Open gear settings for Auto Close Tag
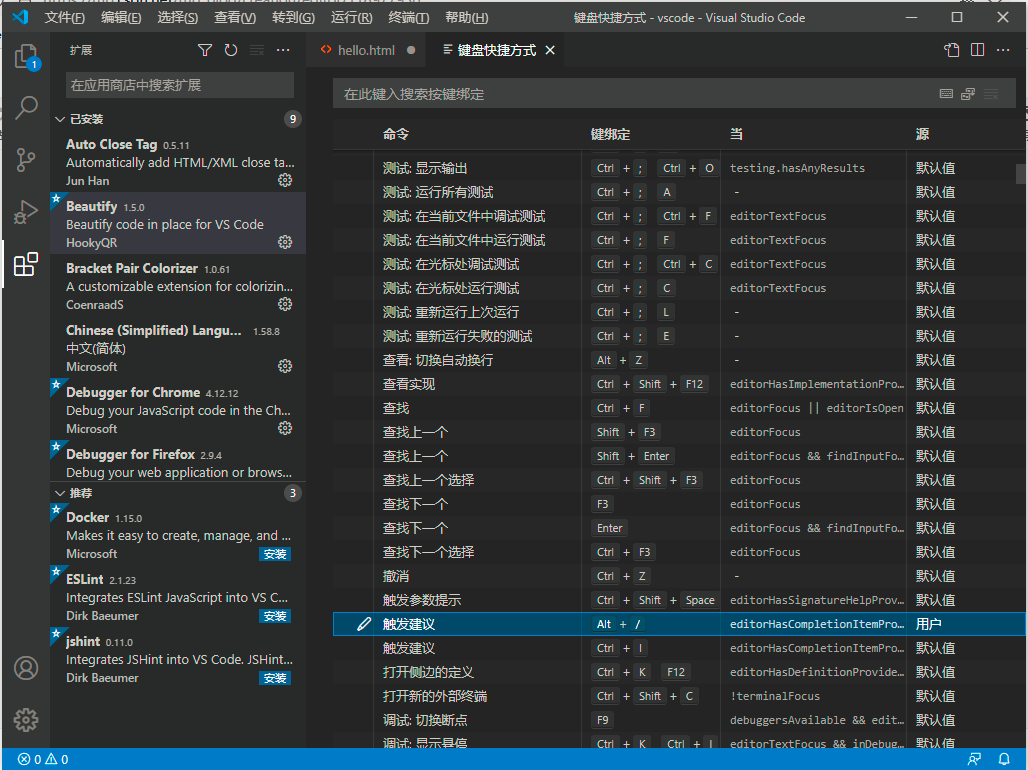The height and width of the screenshot is (770, 1028). [x=285, y=180]
